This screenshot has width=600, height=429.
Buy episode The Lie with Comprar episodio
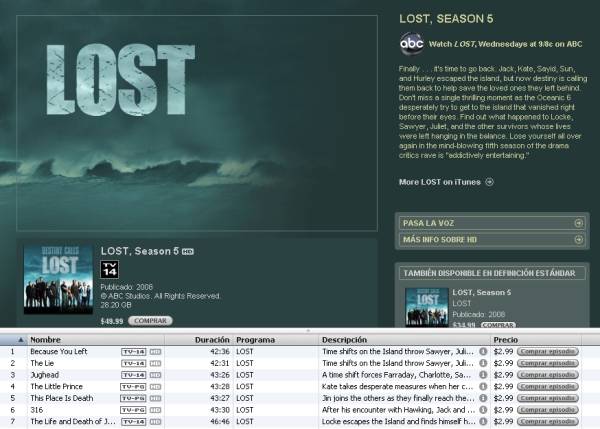click(x=548, y=363)
